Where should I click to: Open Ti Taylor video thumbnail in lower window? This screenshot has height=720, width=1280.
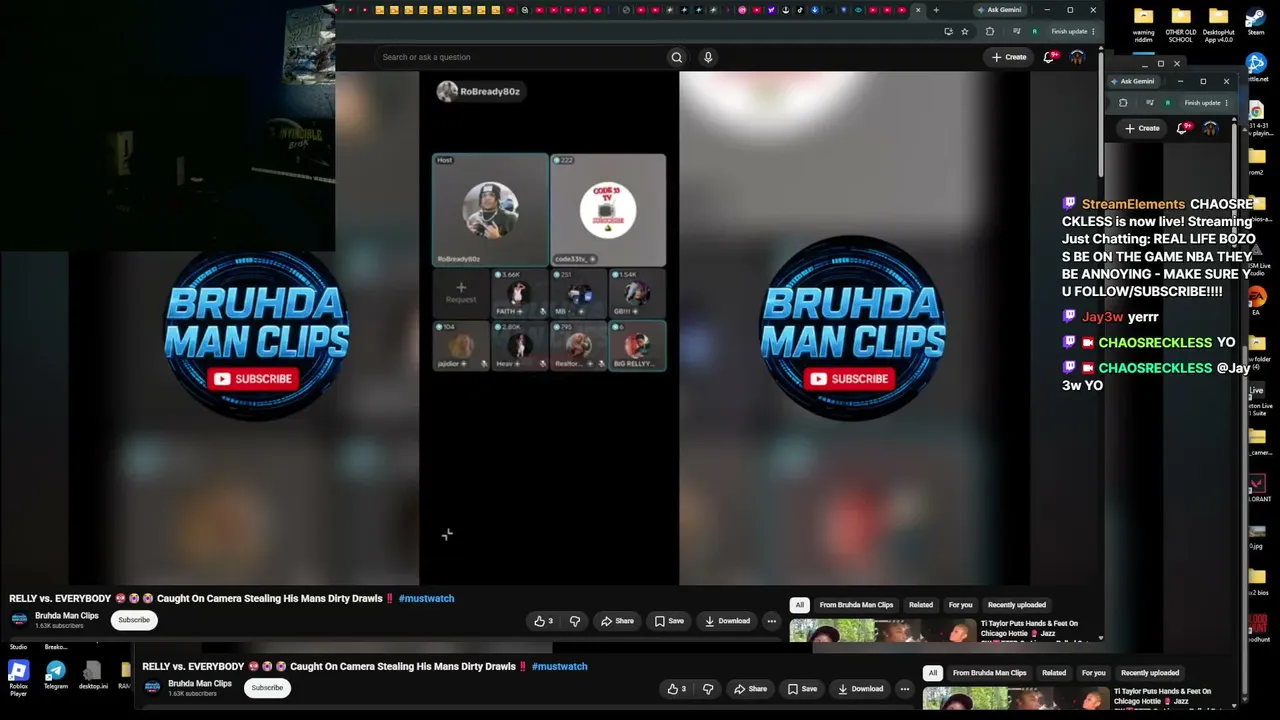tap(1016, 698)
